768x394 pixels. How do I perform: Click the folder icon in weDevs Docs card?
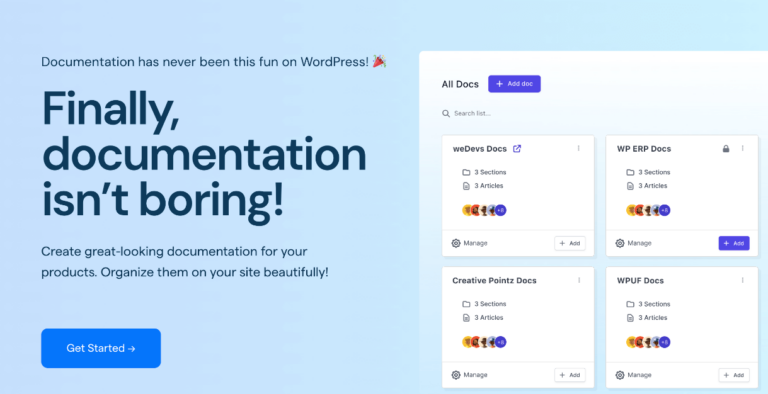466,172
